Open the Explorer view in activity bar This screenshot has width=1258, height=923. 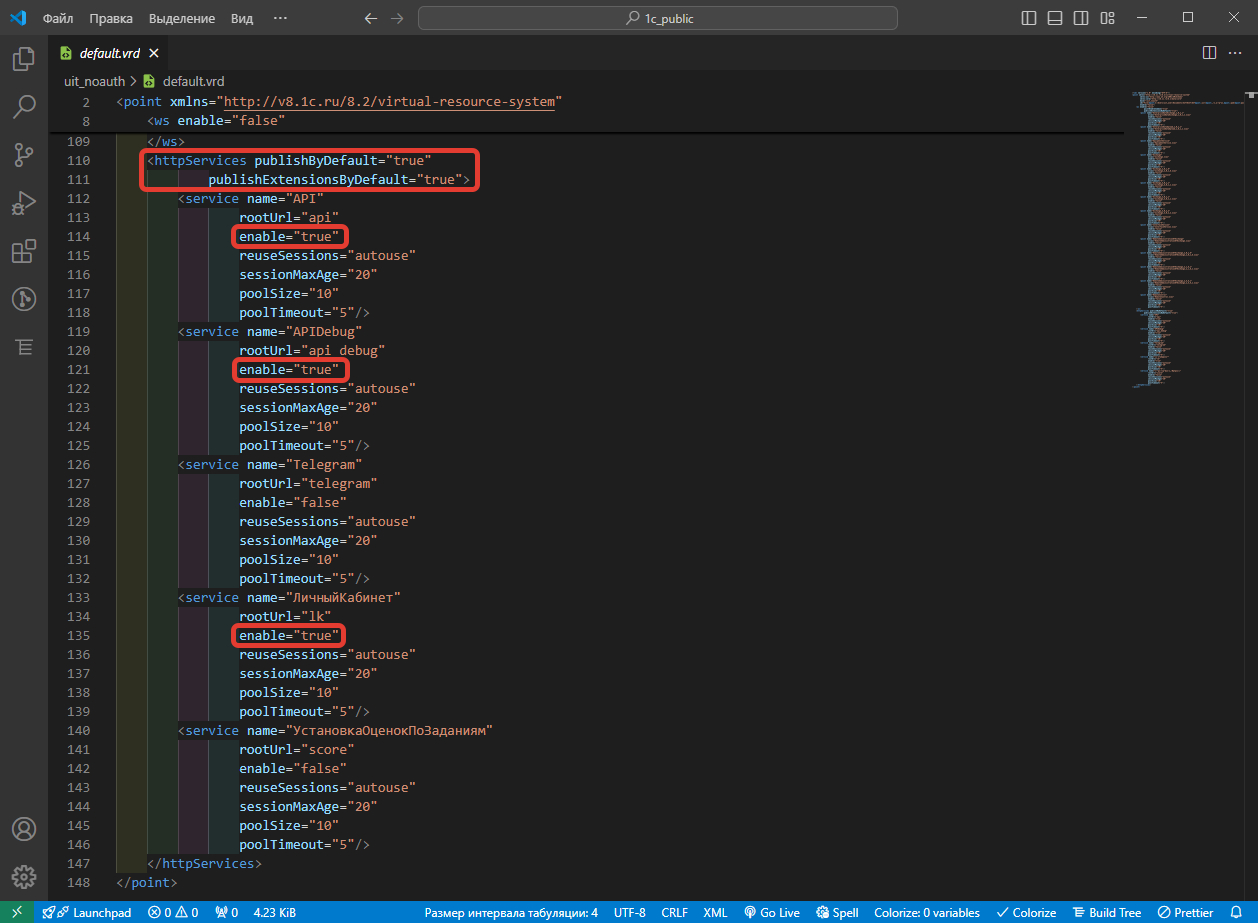tap(24, 59)
